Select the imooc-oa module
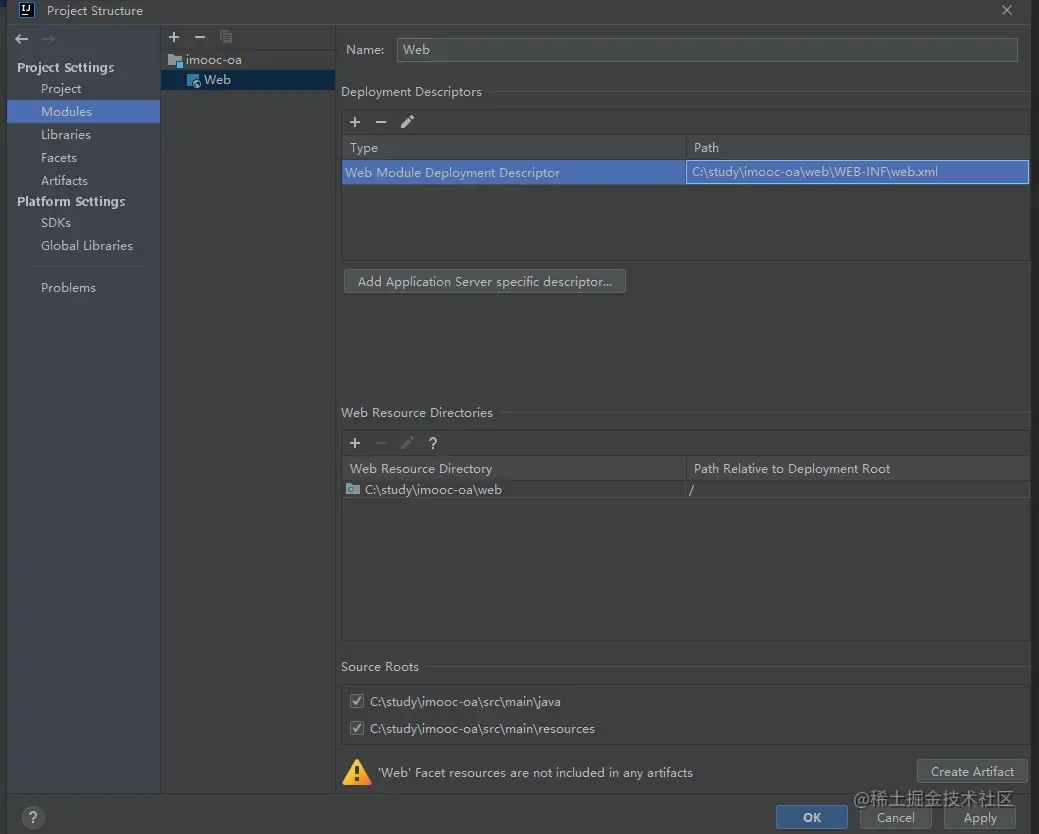Screen dimensions: 1039x834 point(248,60)
